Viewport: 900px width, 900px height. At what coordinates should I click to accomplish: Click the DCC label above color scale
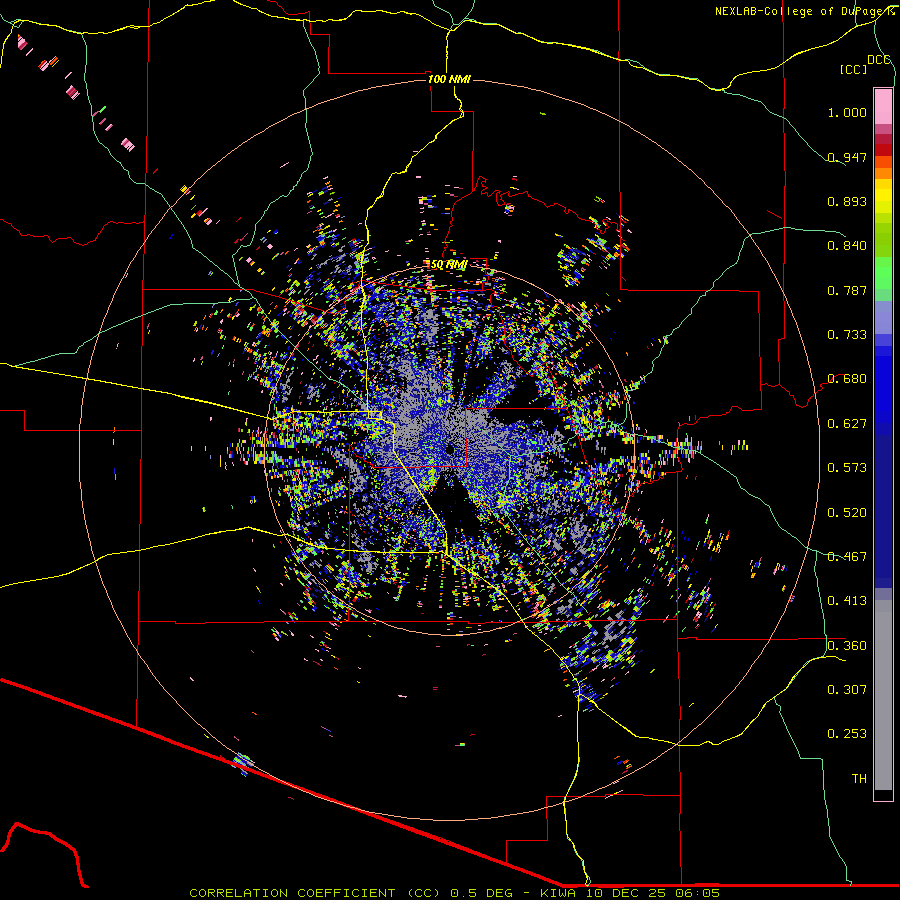[x=878, y=60]
